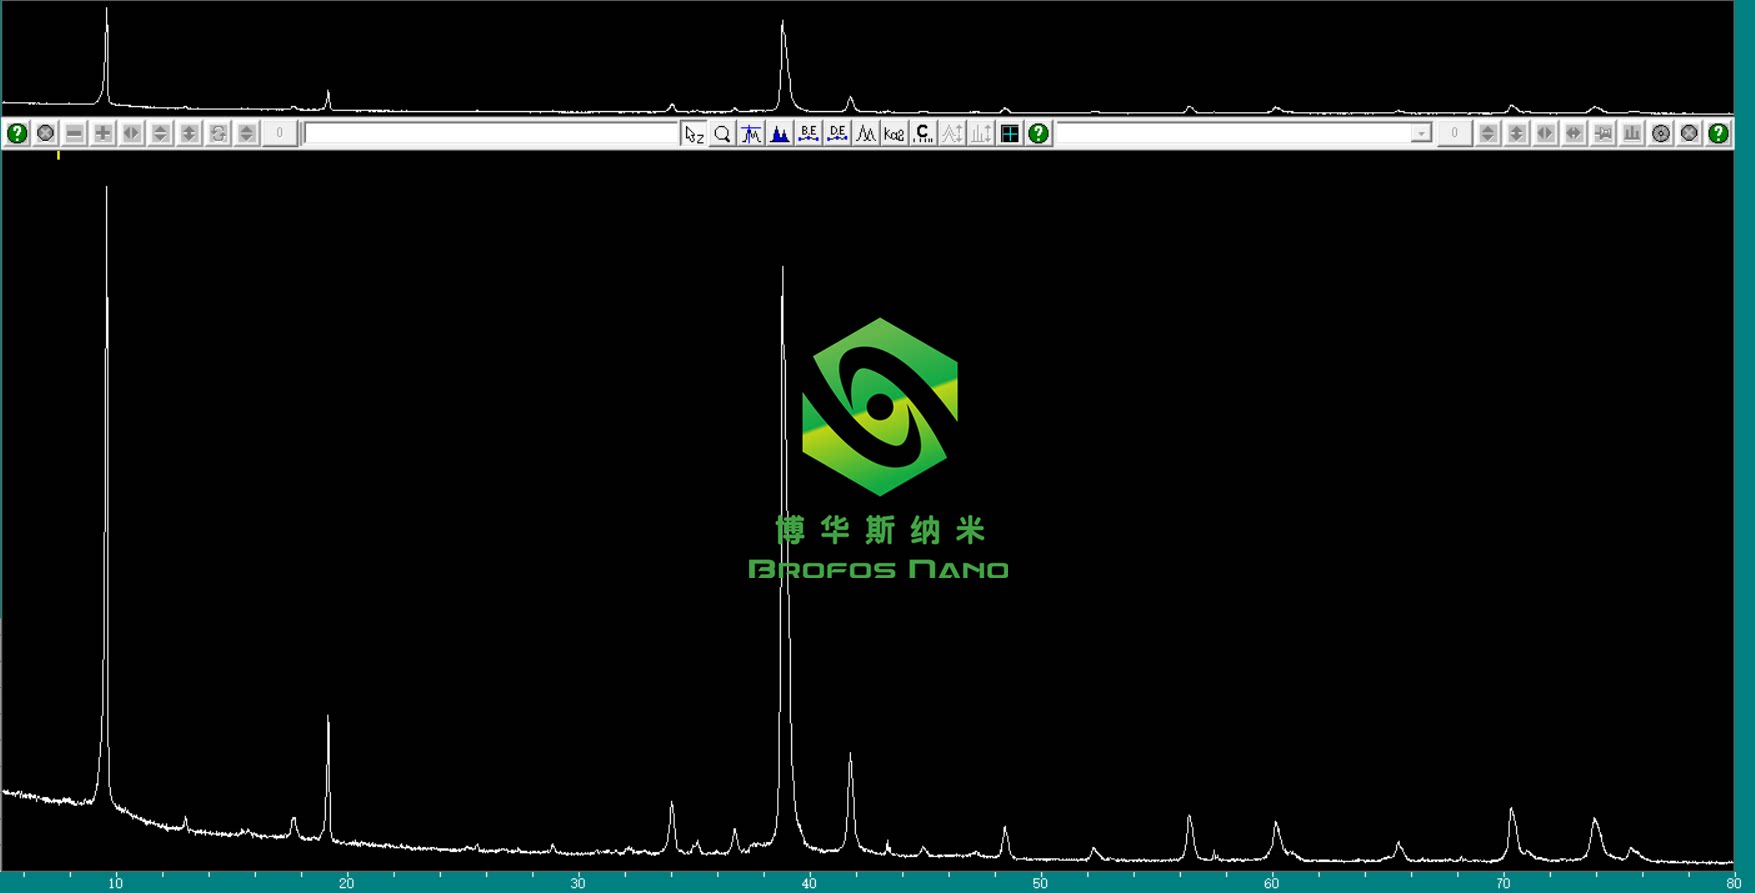Click the Kα2 stripping tool
The width and height of the screenshot is (1755, 893).
tap(895, 133)
